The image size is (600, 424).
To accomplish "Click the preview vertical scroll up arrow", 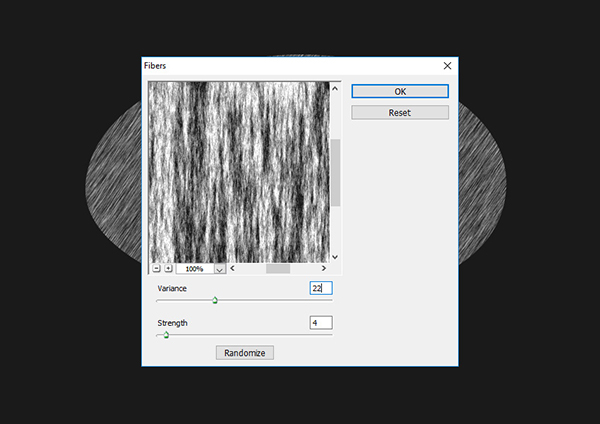I will [x=335, y=88].
